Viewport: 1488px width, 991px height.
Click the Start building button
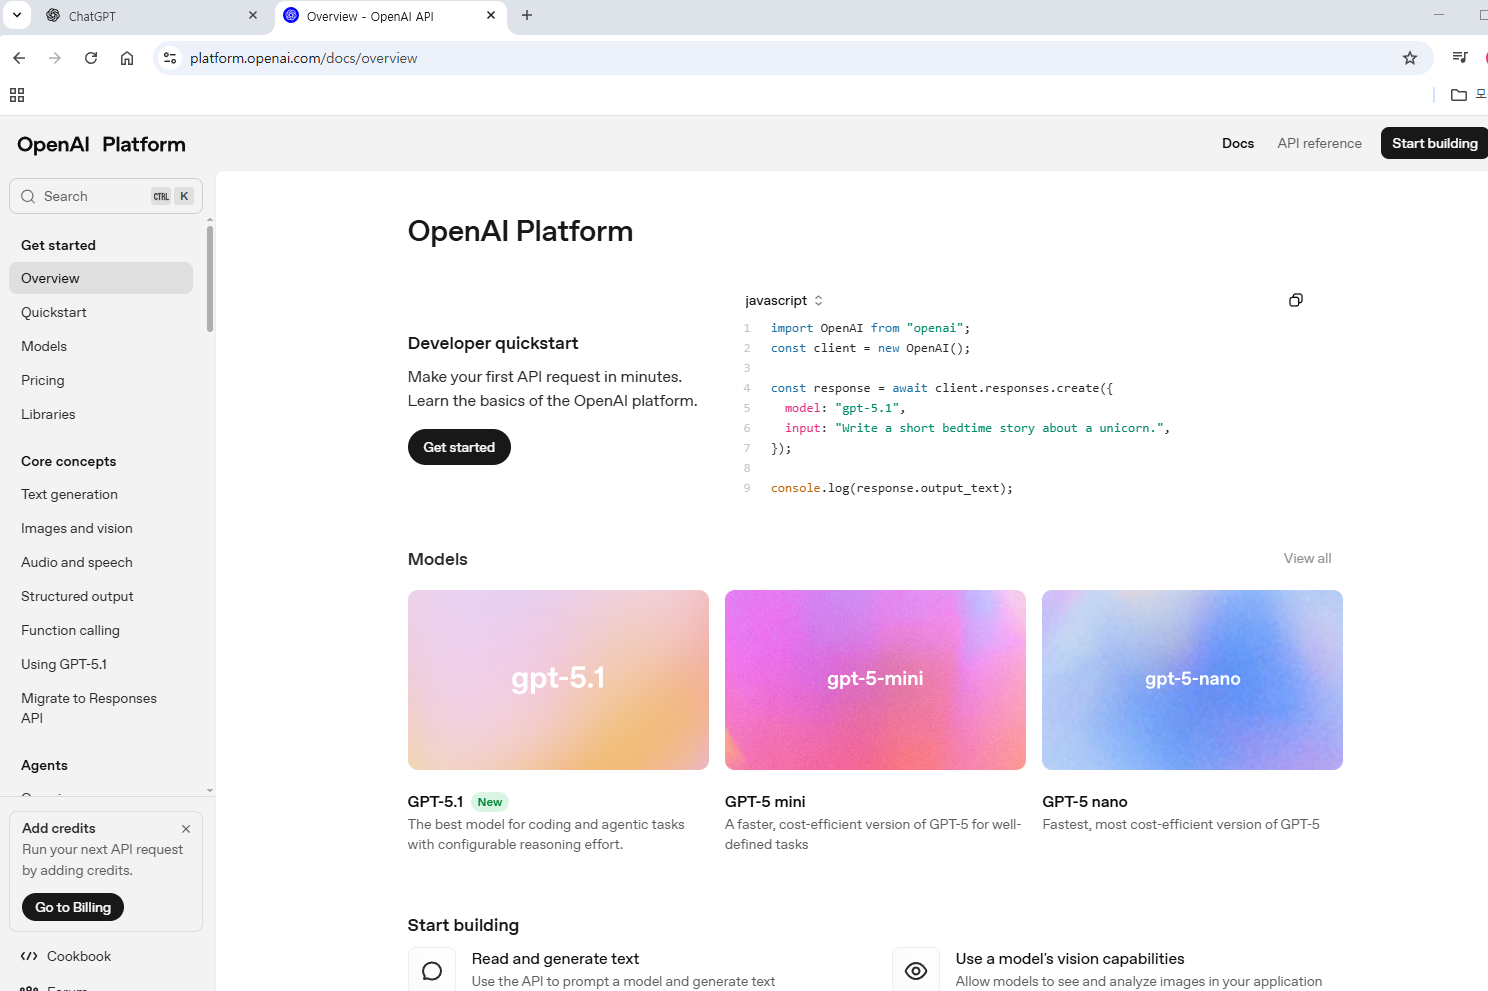[x=1434, y=143]
